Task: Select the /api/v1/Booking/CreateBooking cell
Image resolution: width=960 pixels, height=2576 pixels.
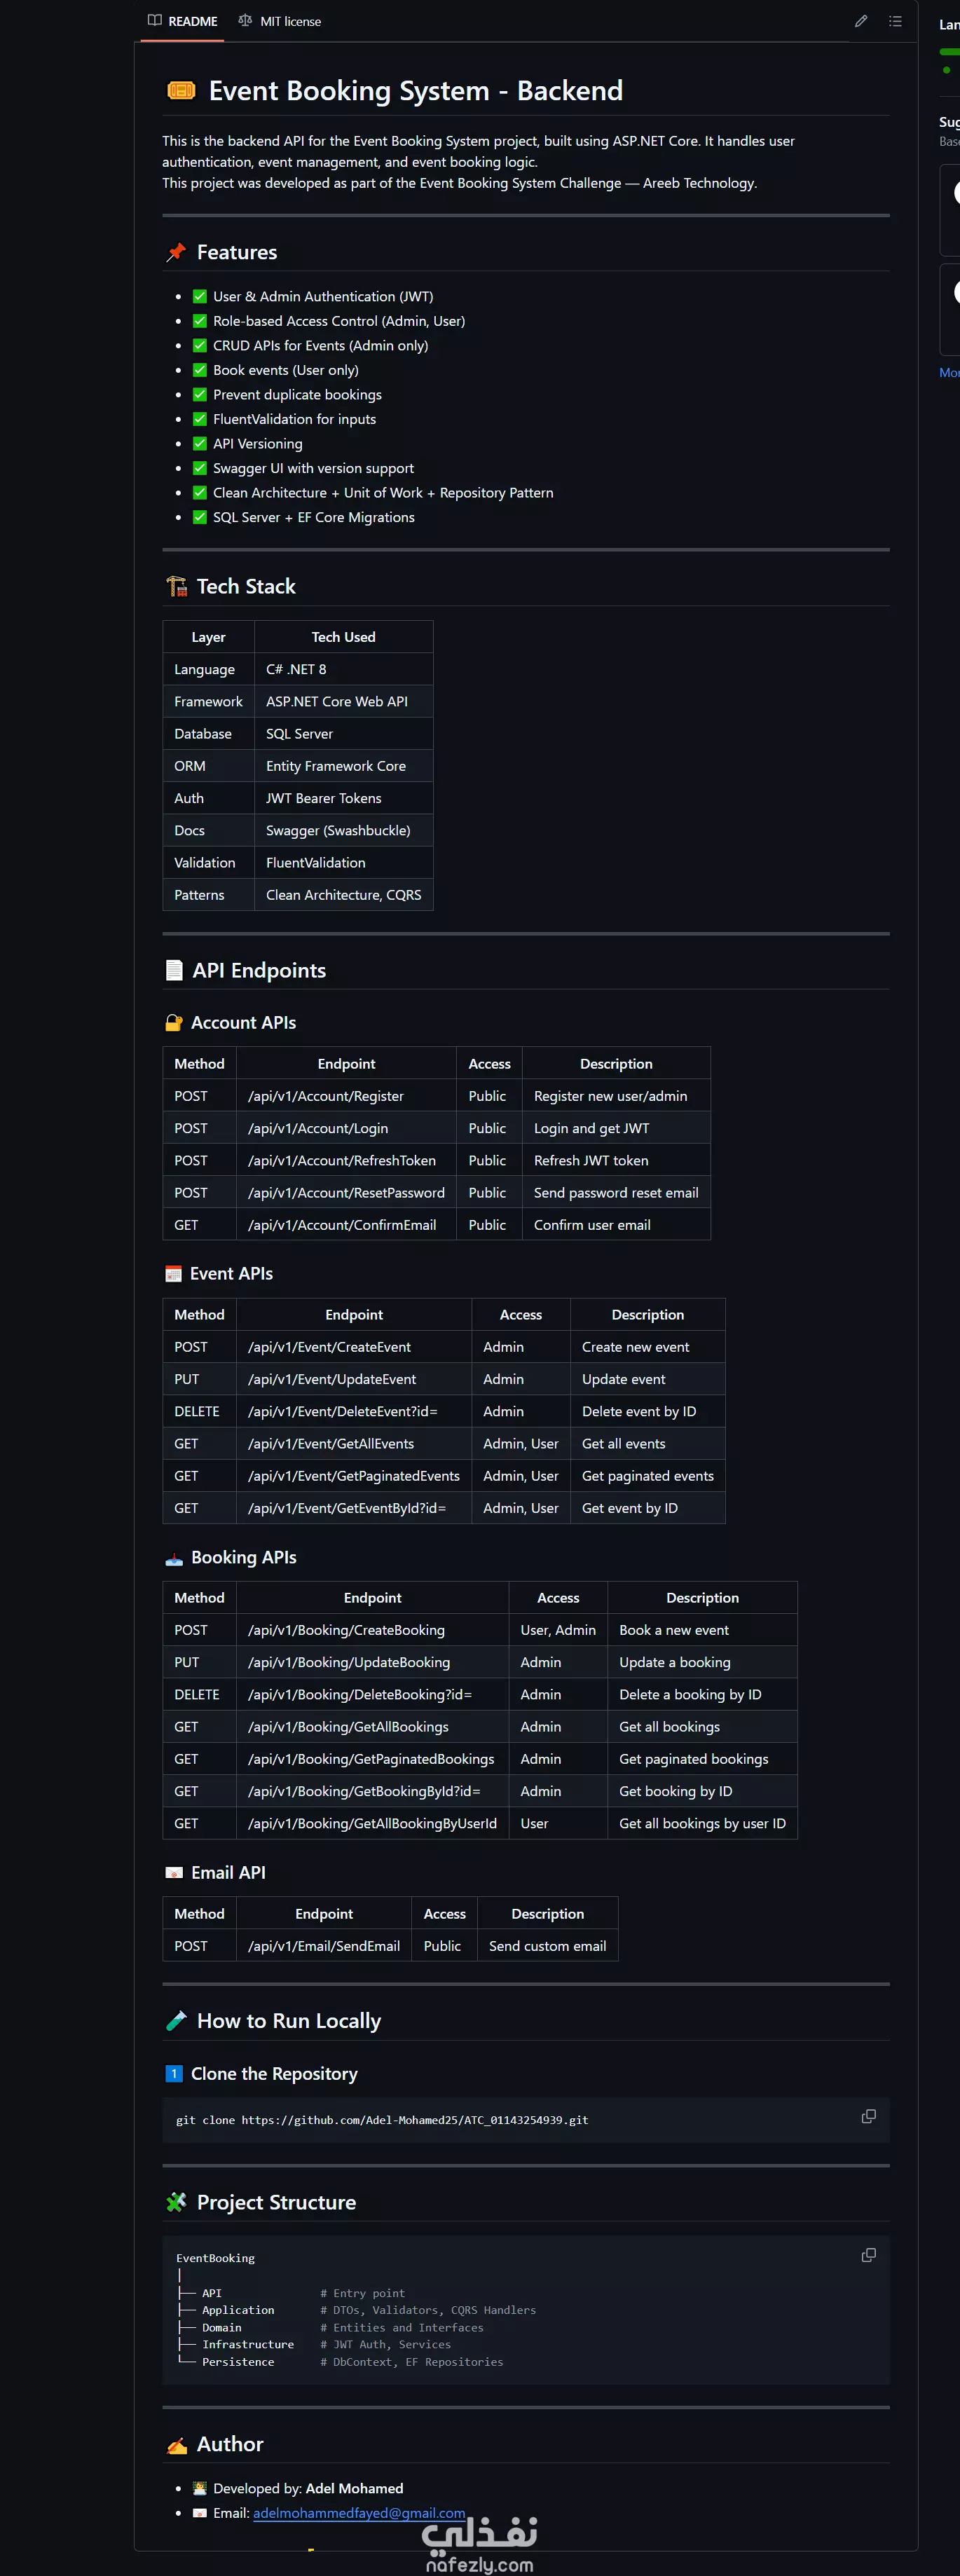Action: point(373,1630)
